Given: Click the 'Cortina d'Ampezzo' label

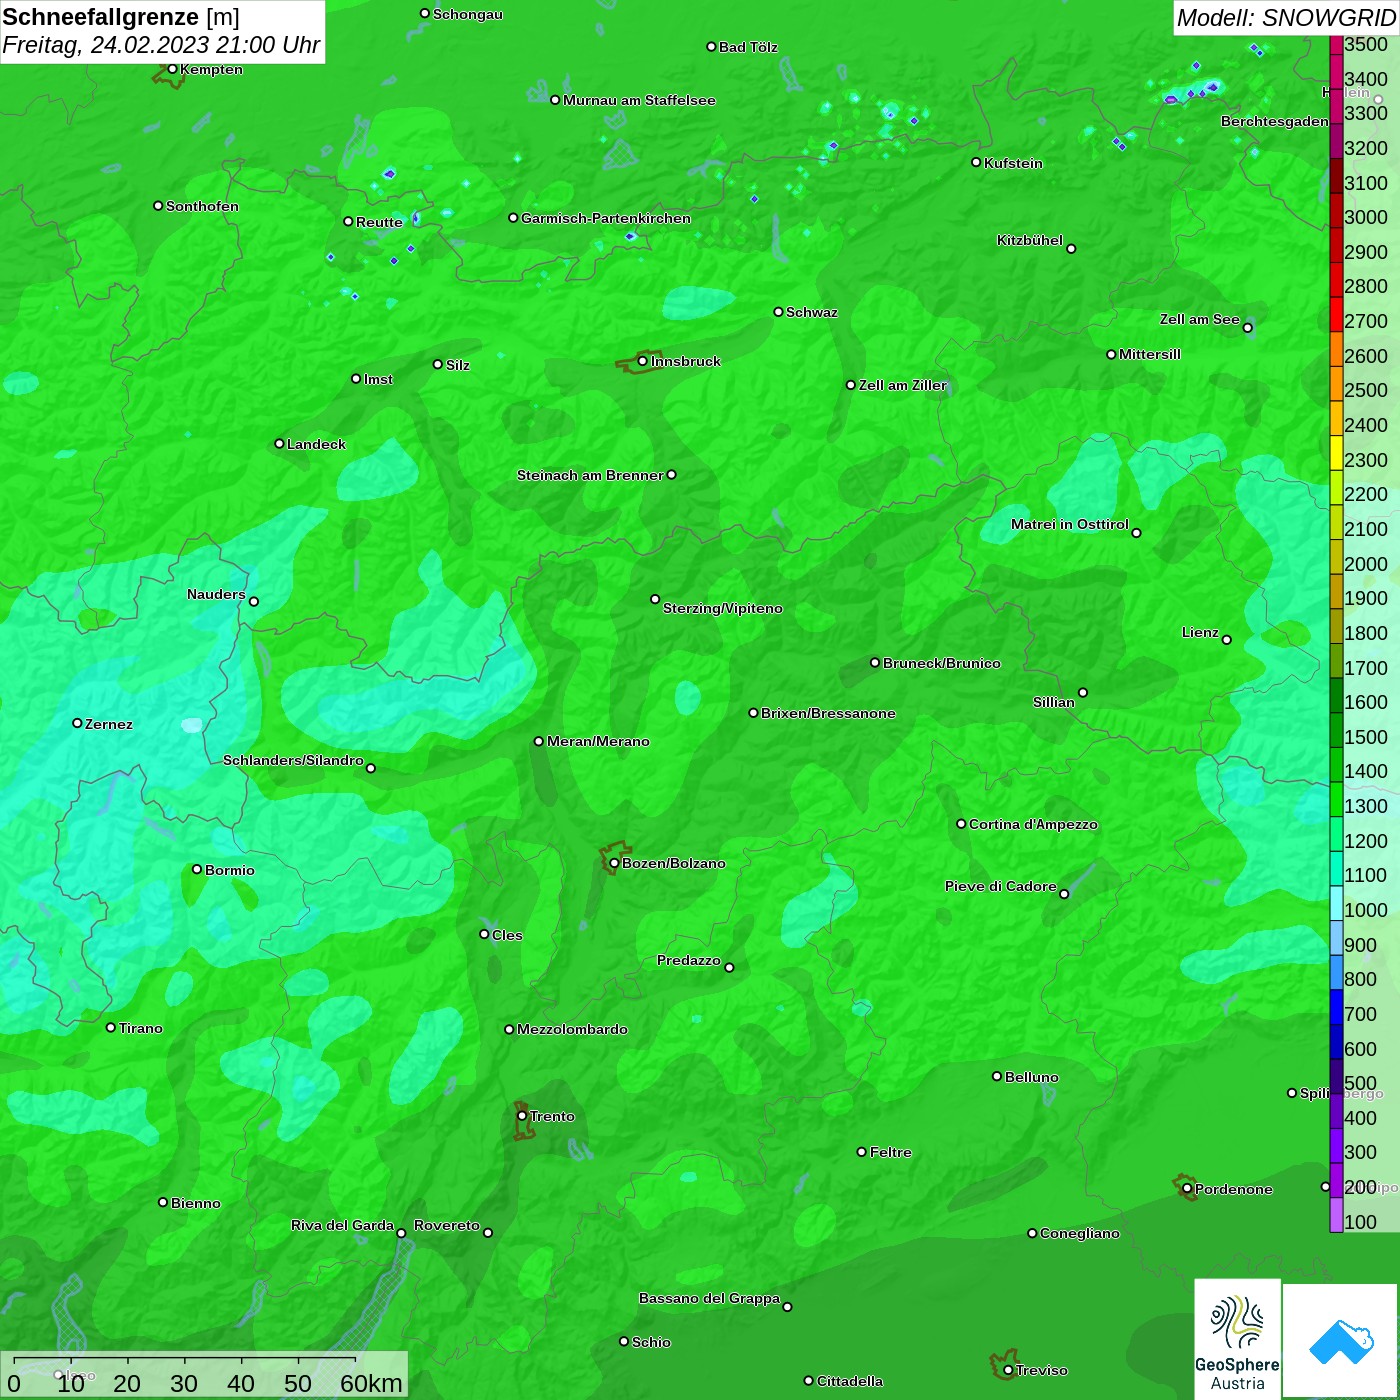Looking at the screenshot, I should tap(1033, 824).
